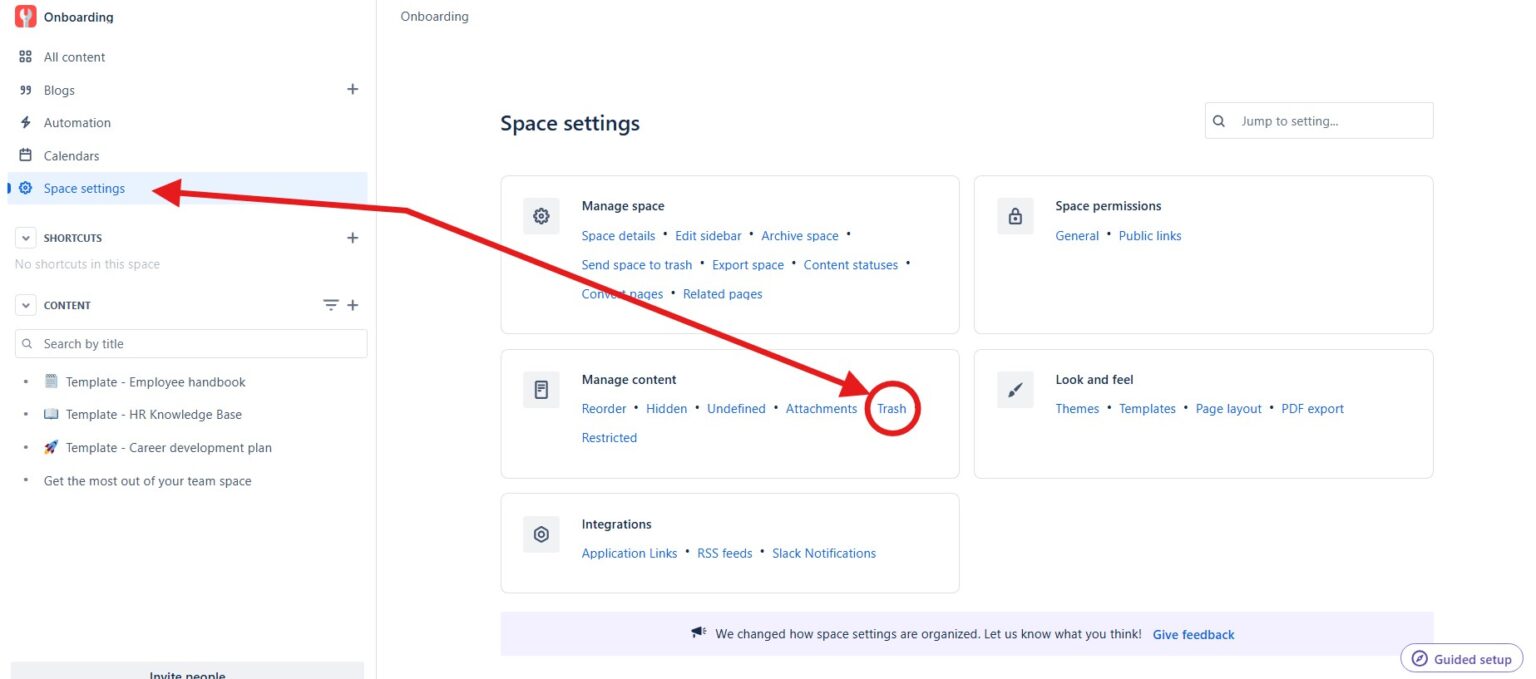Expand Template - Employee handbook tree item
This screenshot has height=679, width=1536.
click(x=26, y=382)
